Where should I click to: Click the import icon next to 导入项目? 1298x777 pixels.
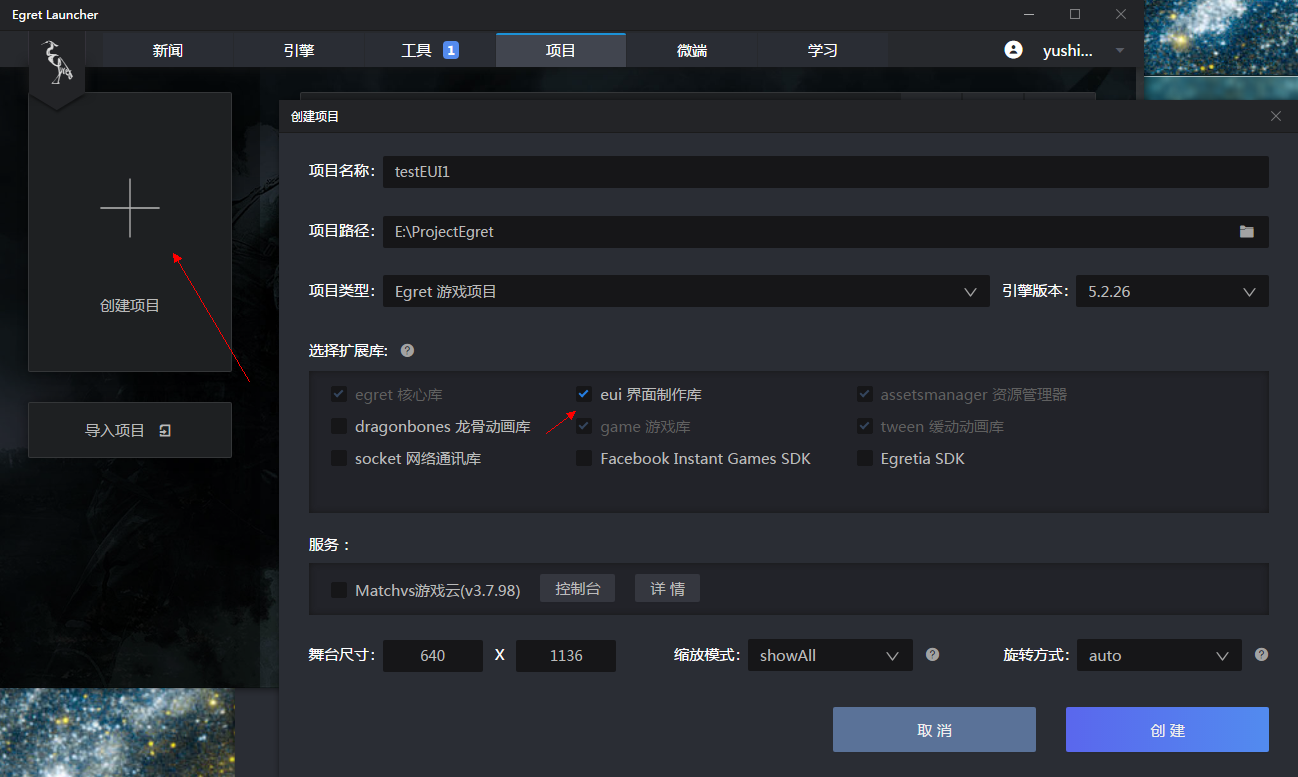click(164, 429)
